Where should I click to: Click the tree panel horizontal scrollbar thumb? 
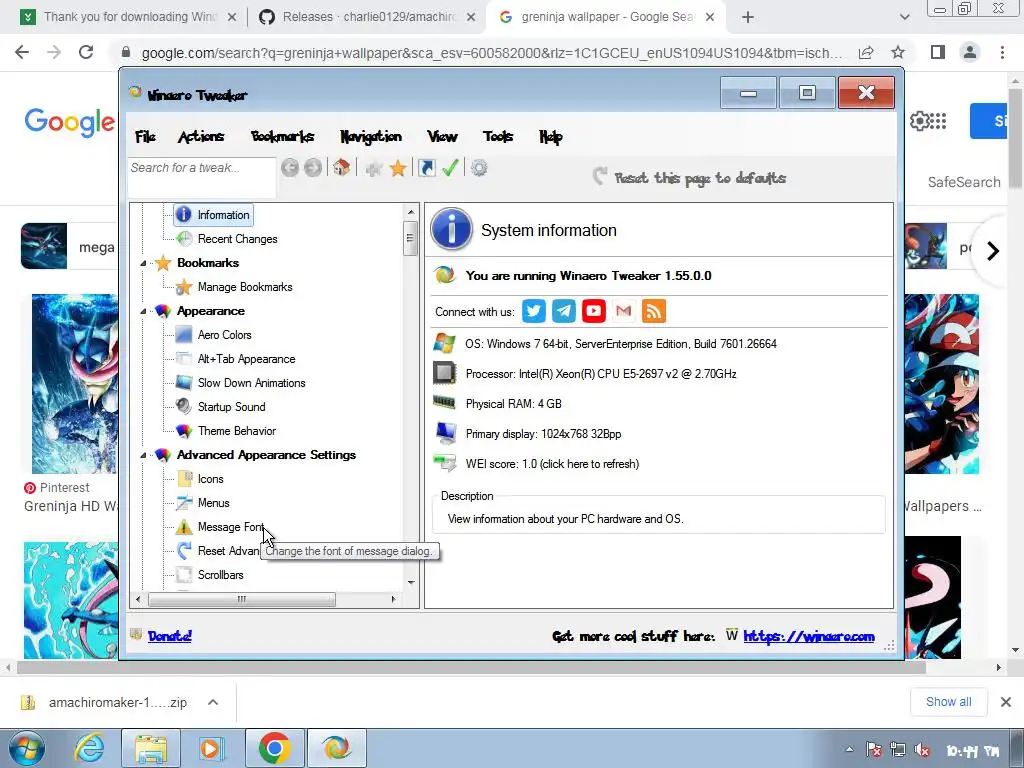[x=242, y=599]
